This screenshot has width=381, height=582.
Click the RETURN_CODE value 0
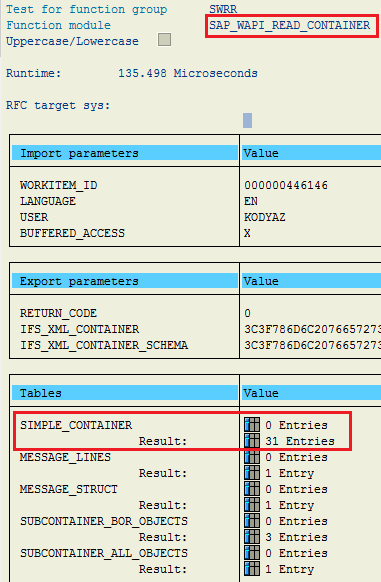coord(247,313)
